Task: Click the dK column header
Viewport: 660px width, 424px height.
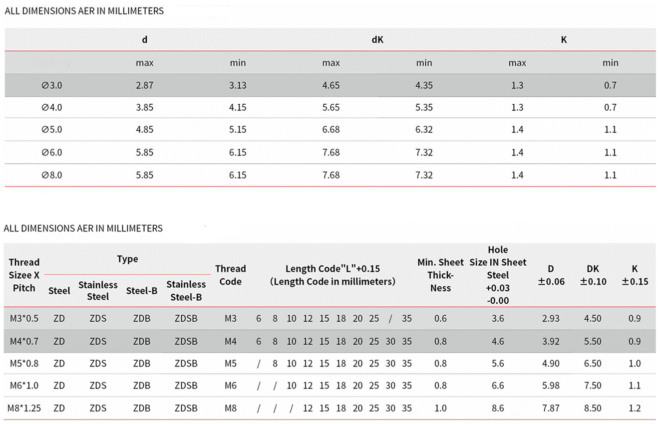Action: pyautogui.click(x=377, y=40)
